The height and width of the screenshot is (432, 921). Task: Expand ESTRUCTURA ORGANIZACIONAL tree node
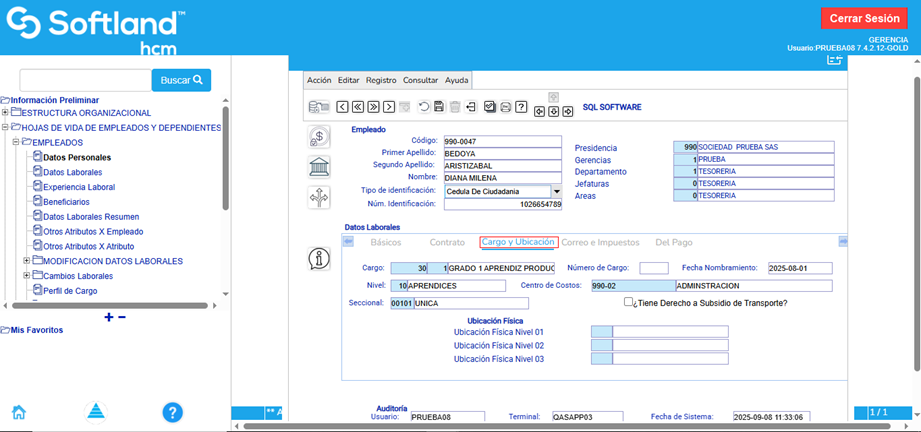click(x=5, y=113)
